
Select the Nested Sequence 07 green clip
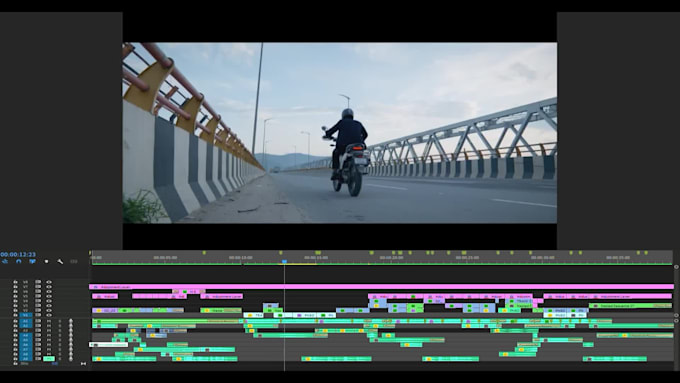point(630,306)
